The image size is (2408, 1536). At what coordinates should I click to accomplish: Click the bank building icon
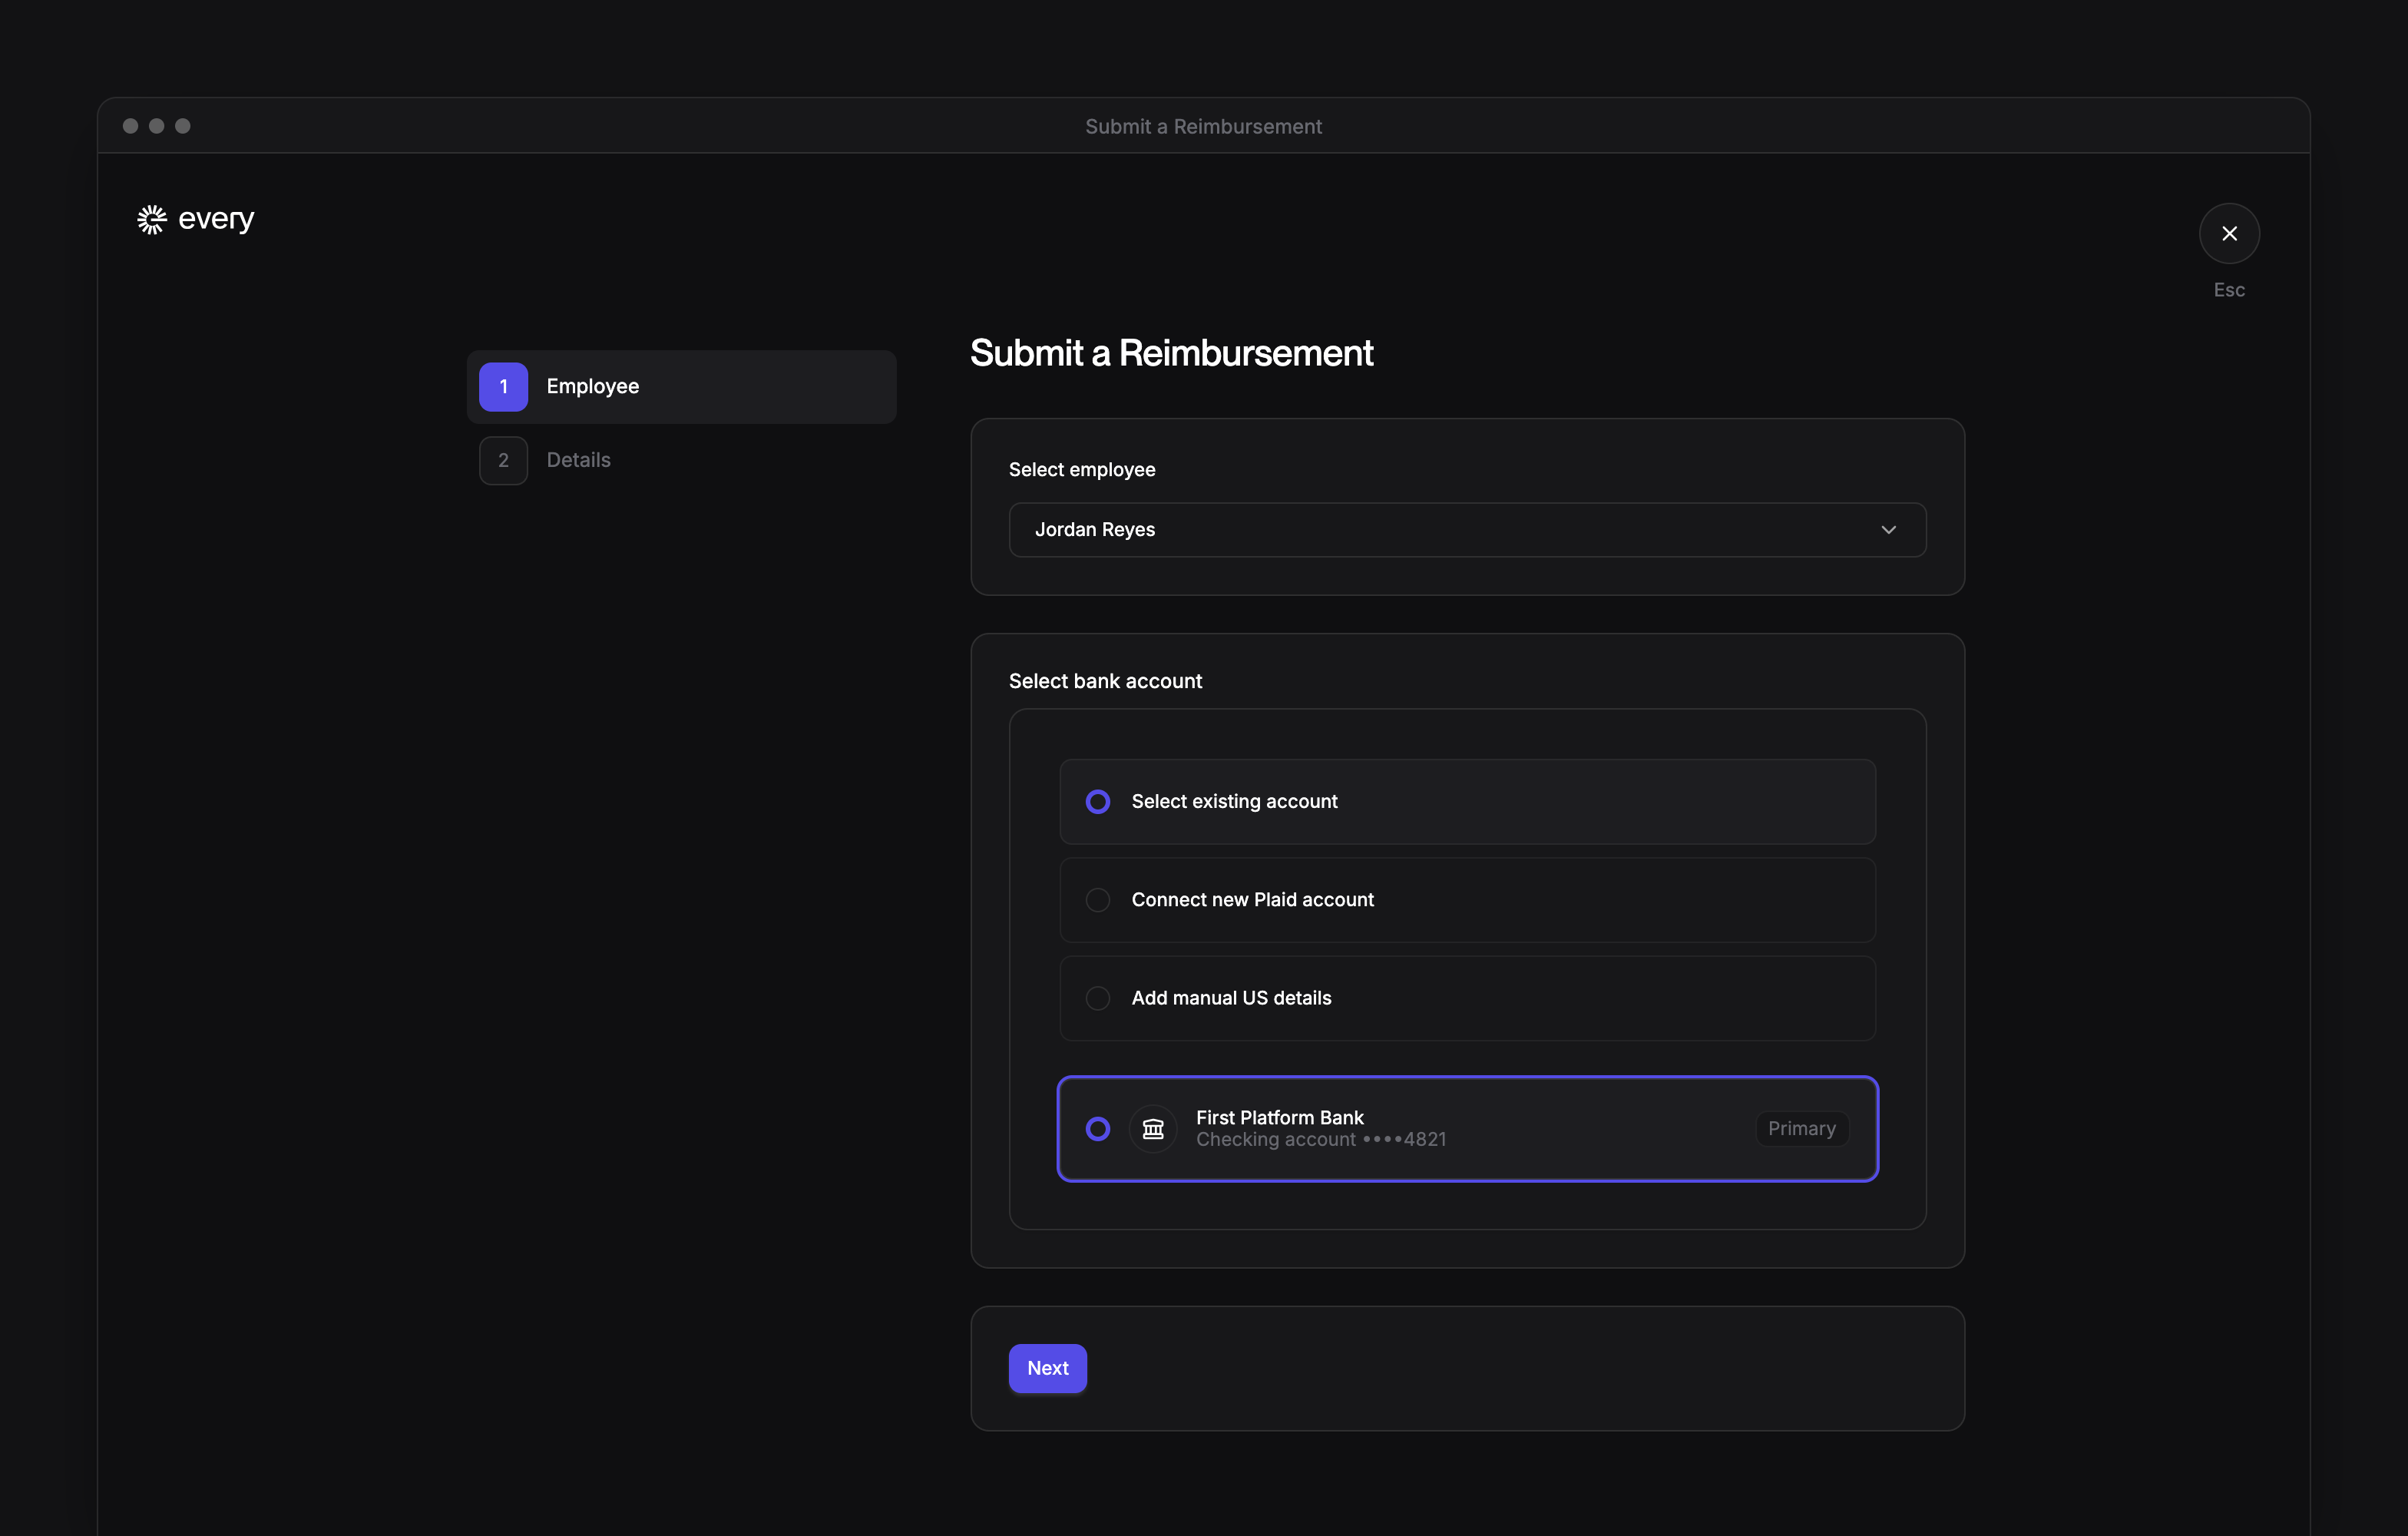point(1153,1129)
